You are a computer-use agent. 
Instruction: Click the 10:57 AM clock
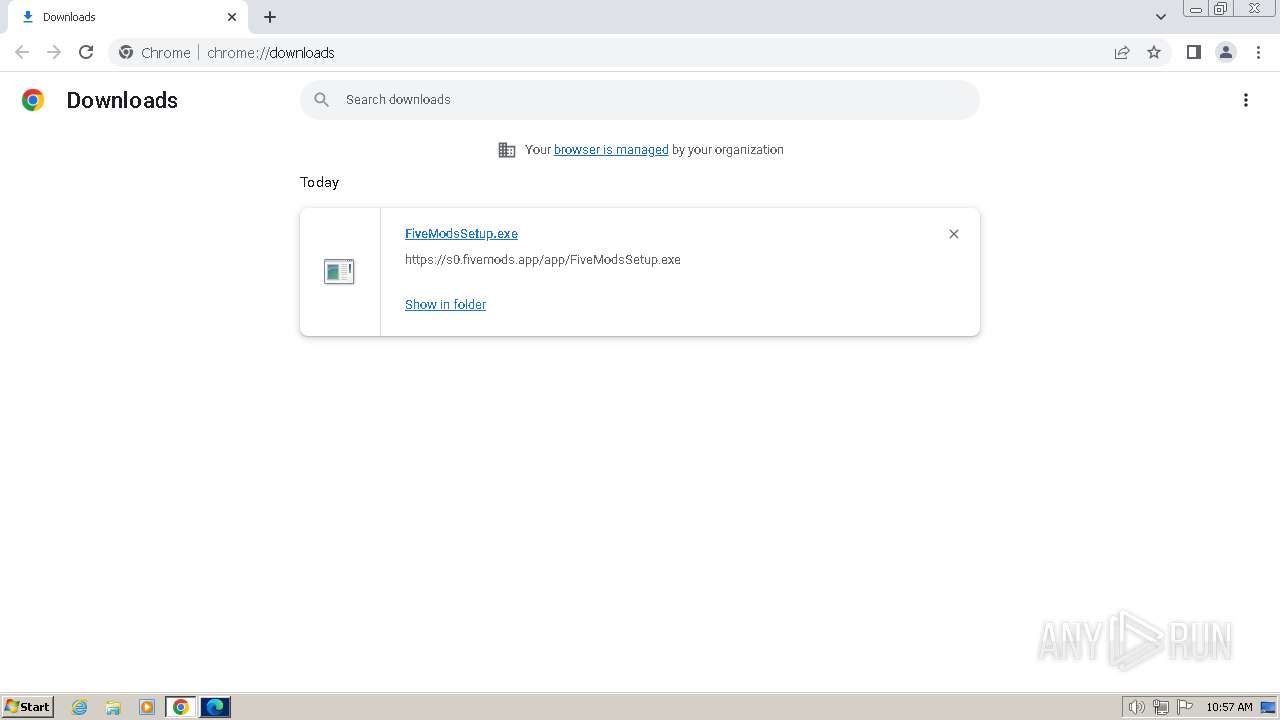(1229, 707)
